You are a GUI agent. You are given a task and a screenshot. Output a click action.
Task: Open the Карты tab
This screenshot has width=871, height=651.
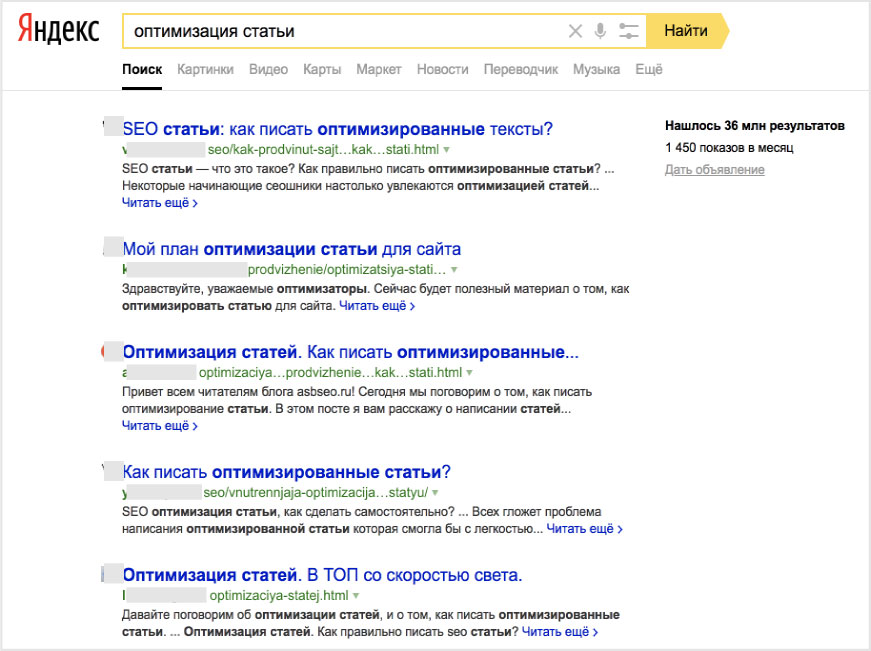coord(322,69)
